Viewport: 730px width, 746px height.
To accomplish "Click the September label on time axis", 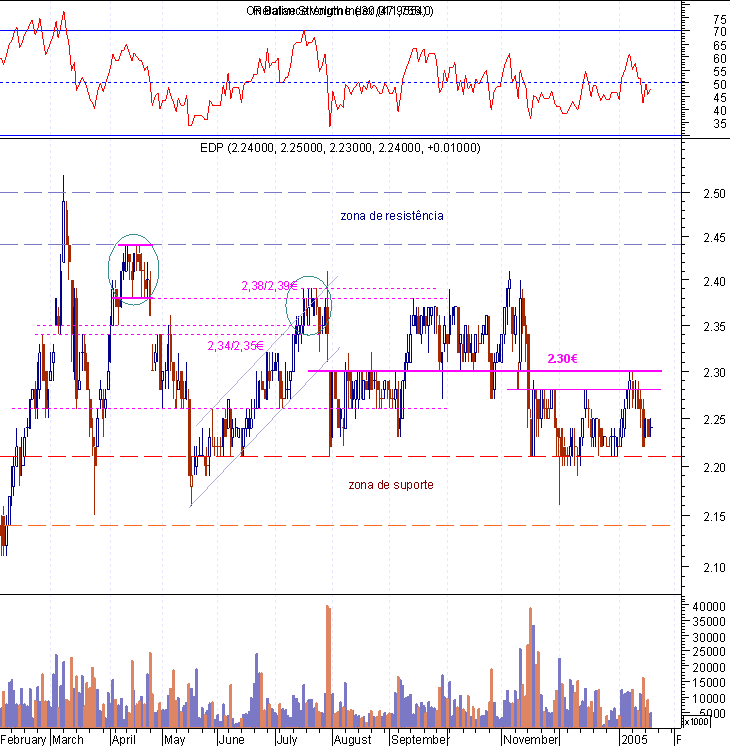I will 419,739.
